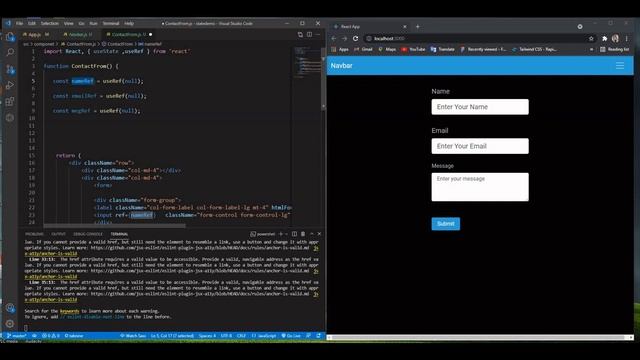The image size is (640, 360).
Task: Kill terminal with trash icon
Action: 303,234
